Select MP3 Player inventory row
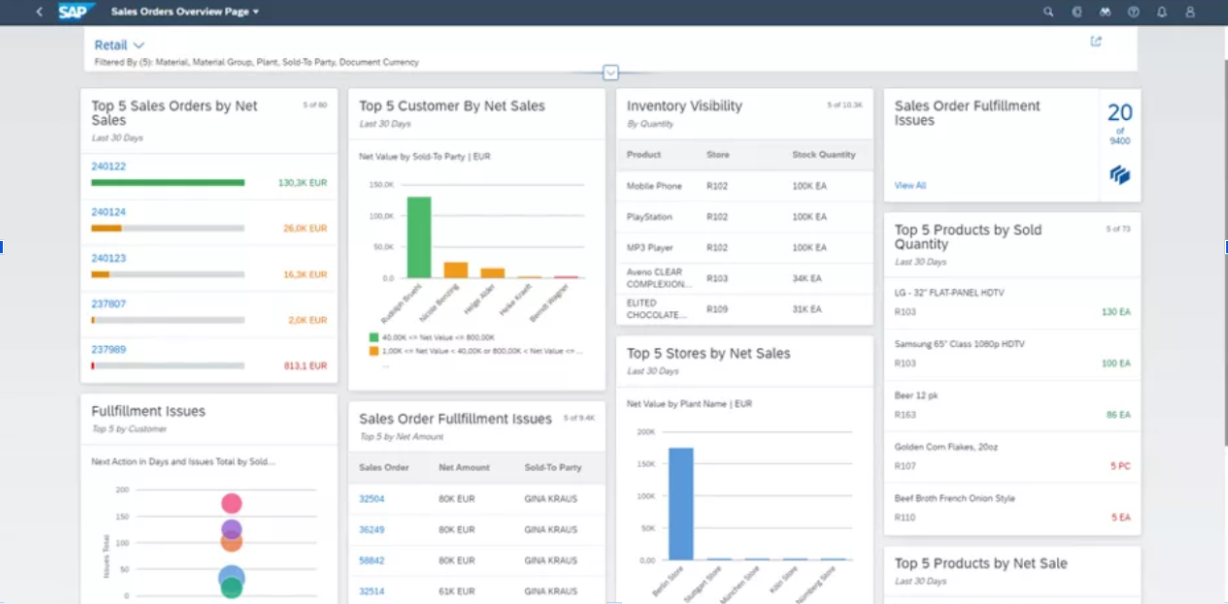 coord(744,248)
